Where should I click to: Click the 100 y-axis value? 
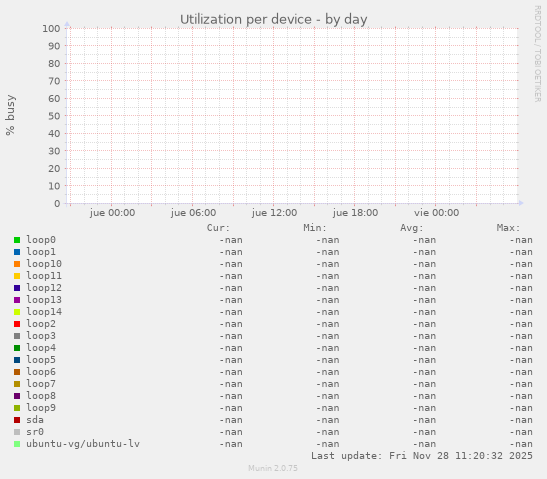(51, 29)
